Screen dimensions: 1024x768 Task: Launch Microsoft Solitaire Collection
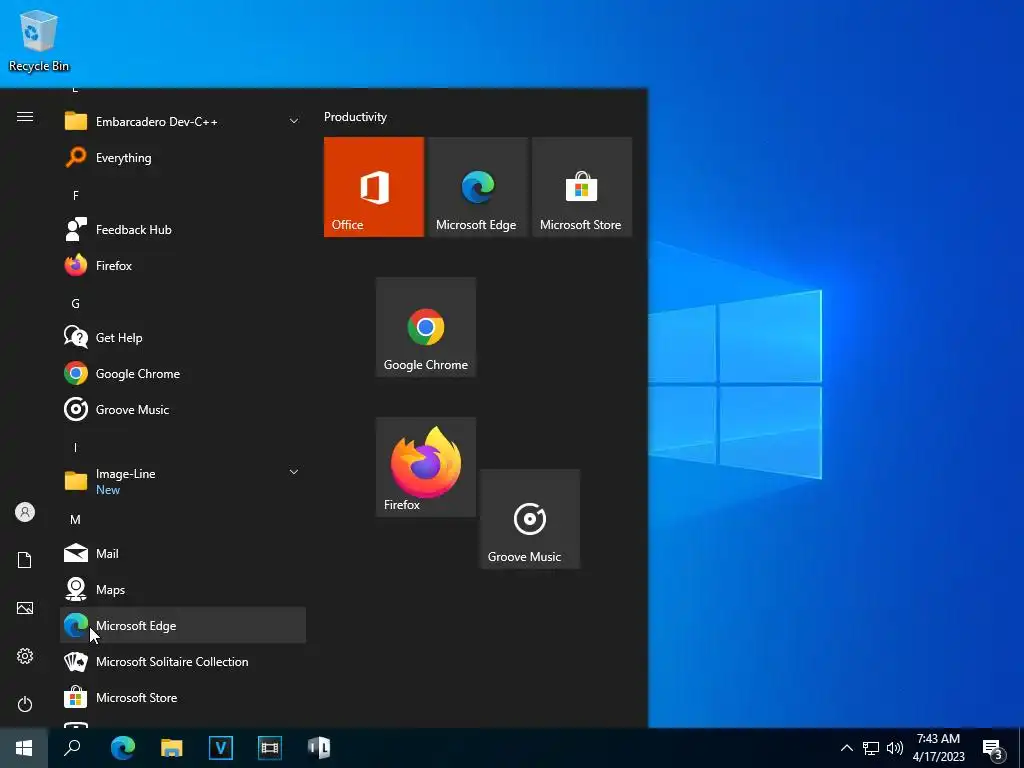183,662
